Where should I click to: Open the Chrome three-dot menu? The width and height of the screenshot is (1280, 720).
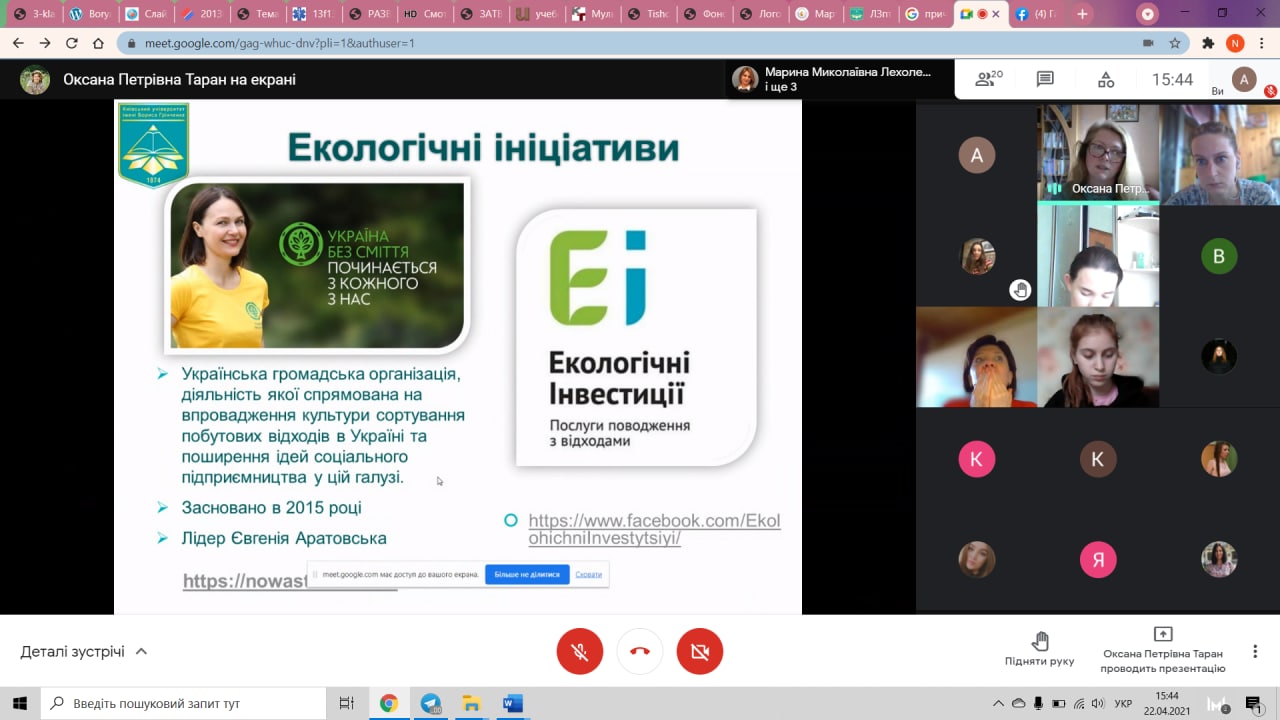1262,43
